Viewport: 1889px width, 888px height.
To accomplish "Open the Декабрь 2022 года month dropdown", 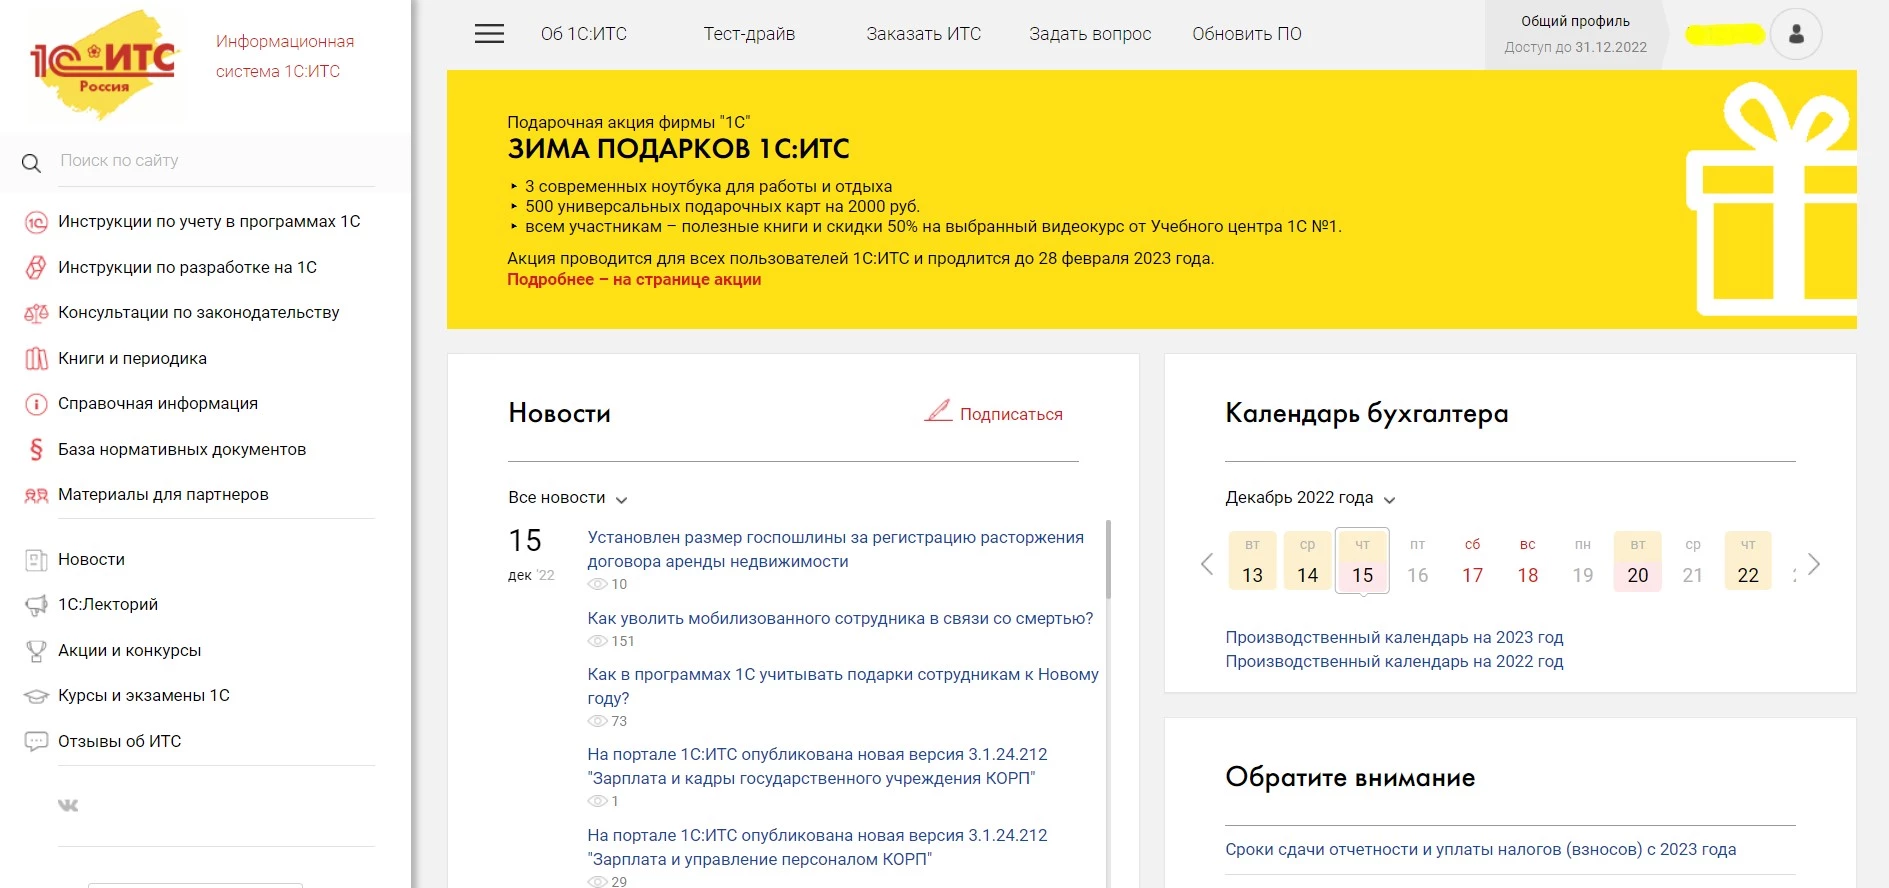I will tap(1310, 498).
